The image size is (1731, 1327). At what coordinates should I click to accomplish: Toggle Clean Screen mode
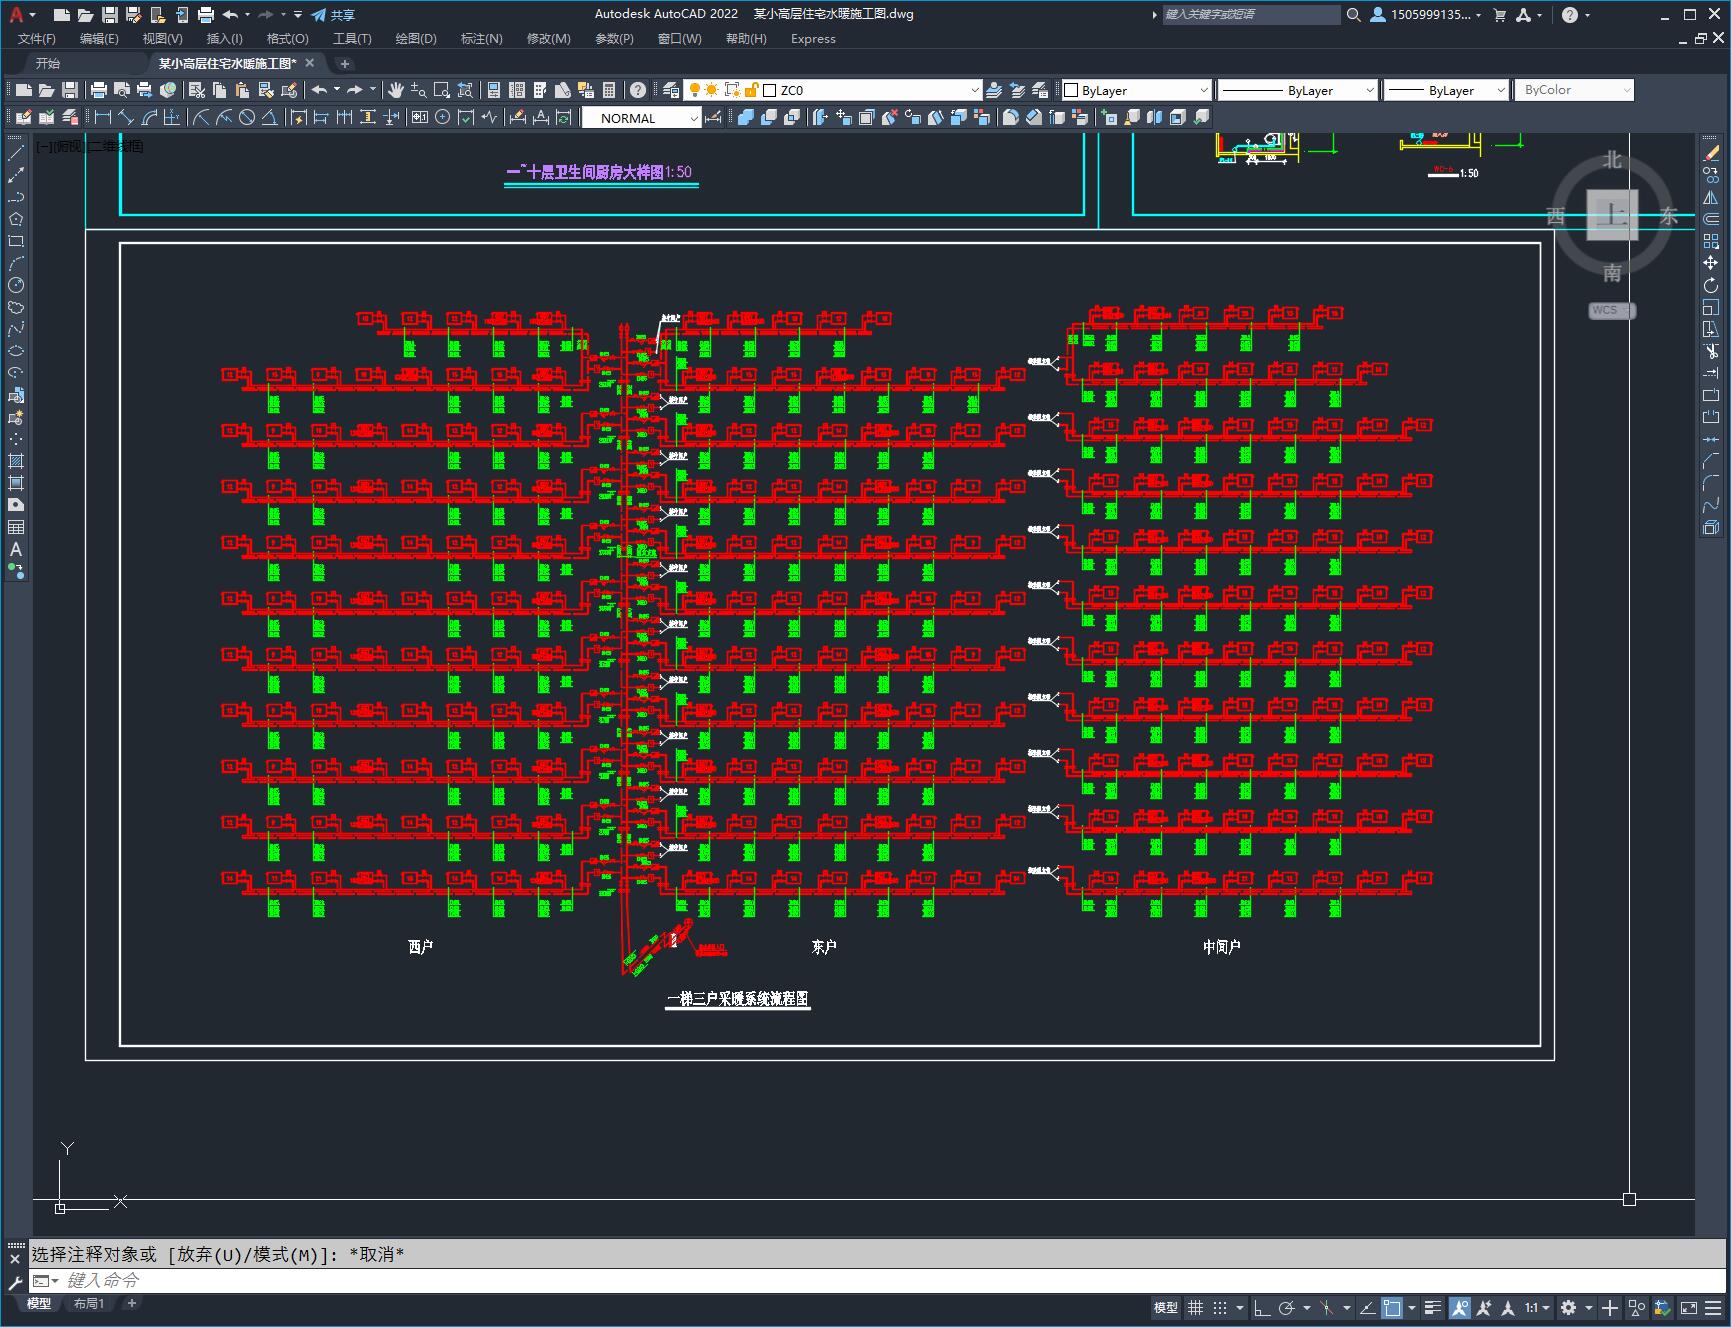pos(1689,1307)
